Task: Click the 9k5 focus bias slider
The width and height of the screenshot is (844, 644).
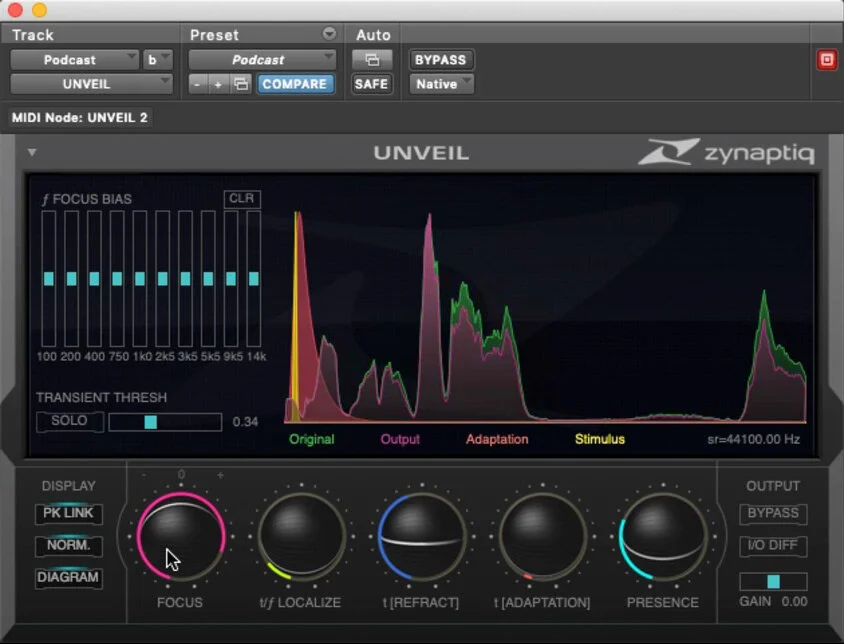Action: click(231, 278)
